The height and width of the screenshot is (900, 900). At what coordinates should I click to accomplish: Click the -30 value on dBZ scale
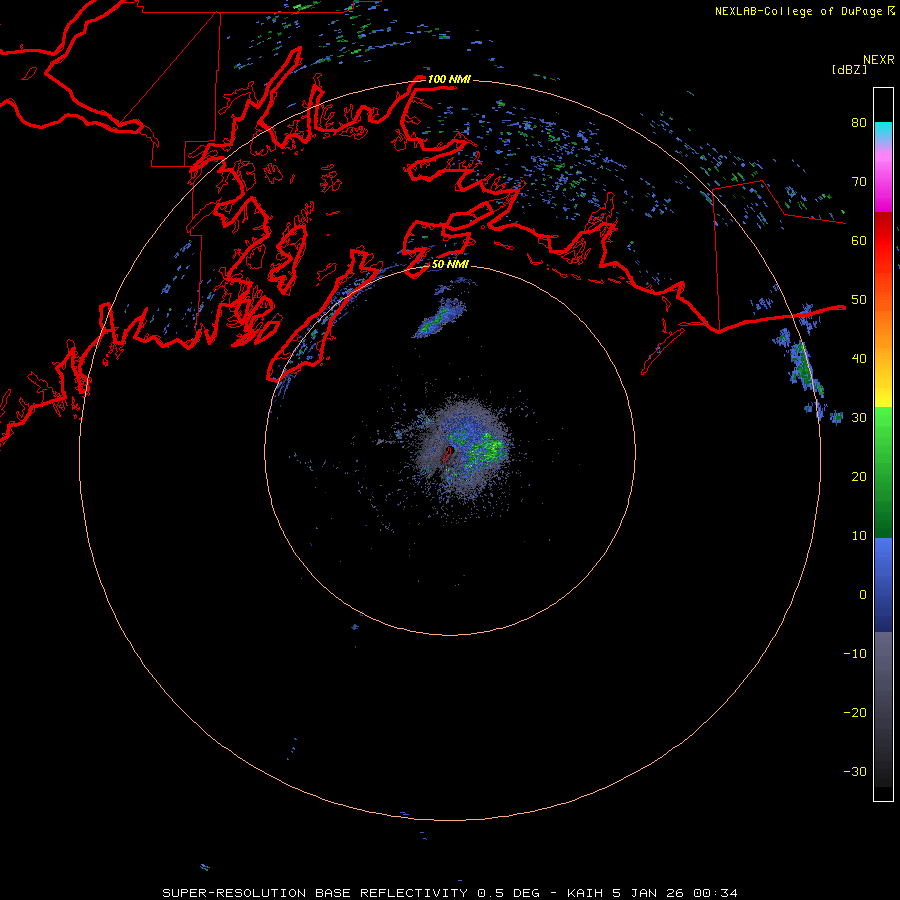[855, 772]
